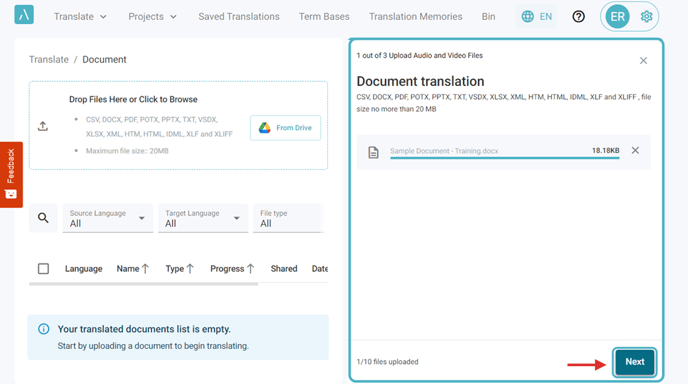This screenshot has width=688, height=384.
Task: Click the upload progress bar under the file name
Action: point(505,158)
